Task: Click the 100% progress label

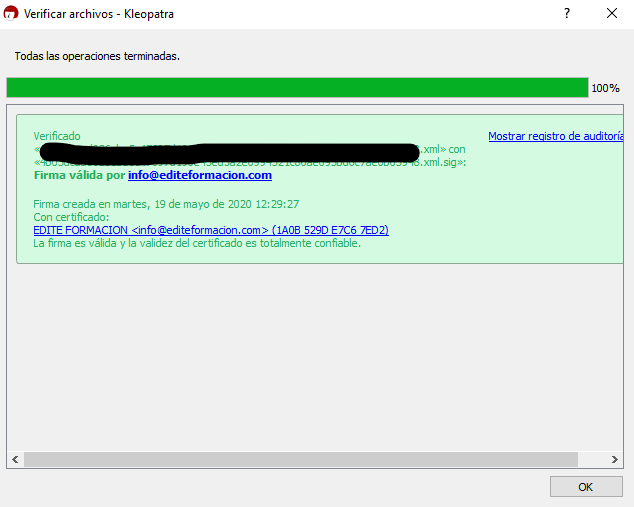Action: [605, 88]
